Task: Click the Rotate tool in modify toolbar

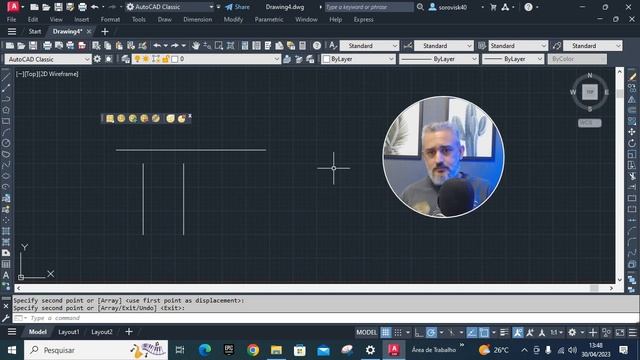Action: tap(632, 143)
